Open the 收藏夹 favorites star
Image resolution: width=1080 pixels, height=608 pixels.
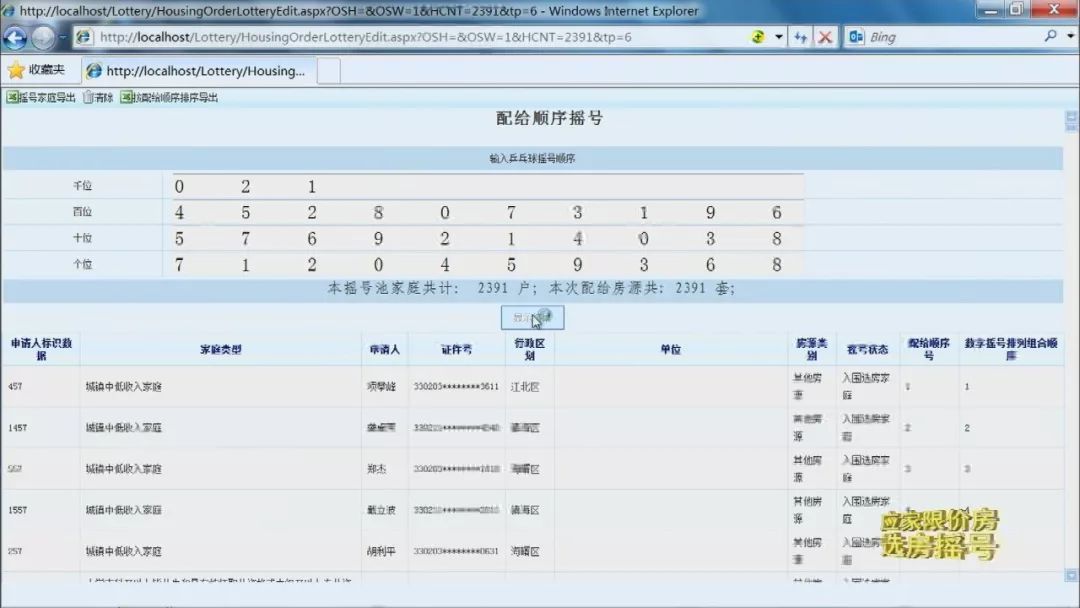coord(16,70)
